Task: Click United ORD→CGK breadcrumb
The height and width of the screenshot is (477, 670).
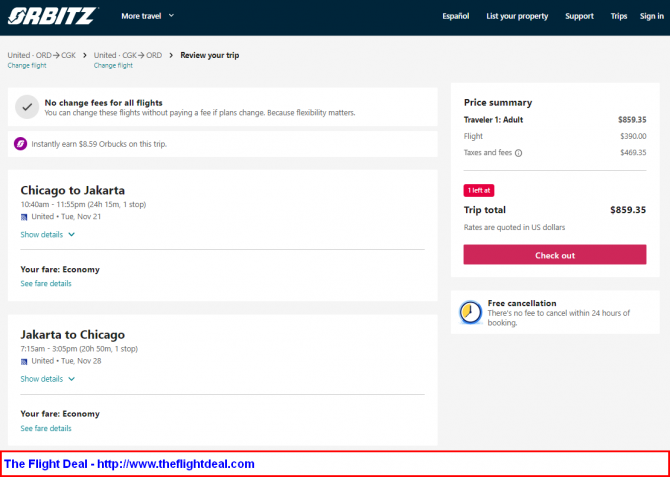Action: tap(41, 55)
